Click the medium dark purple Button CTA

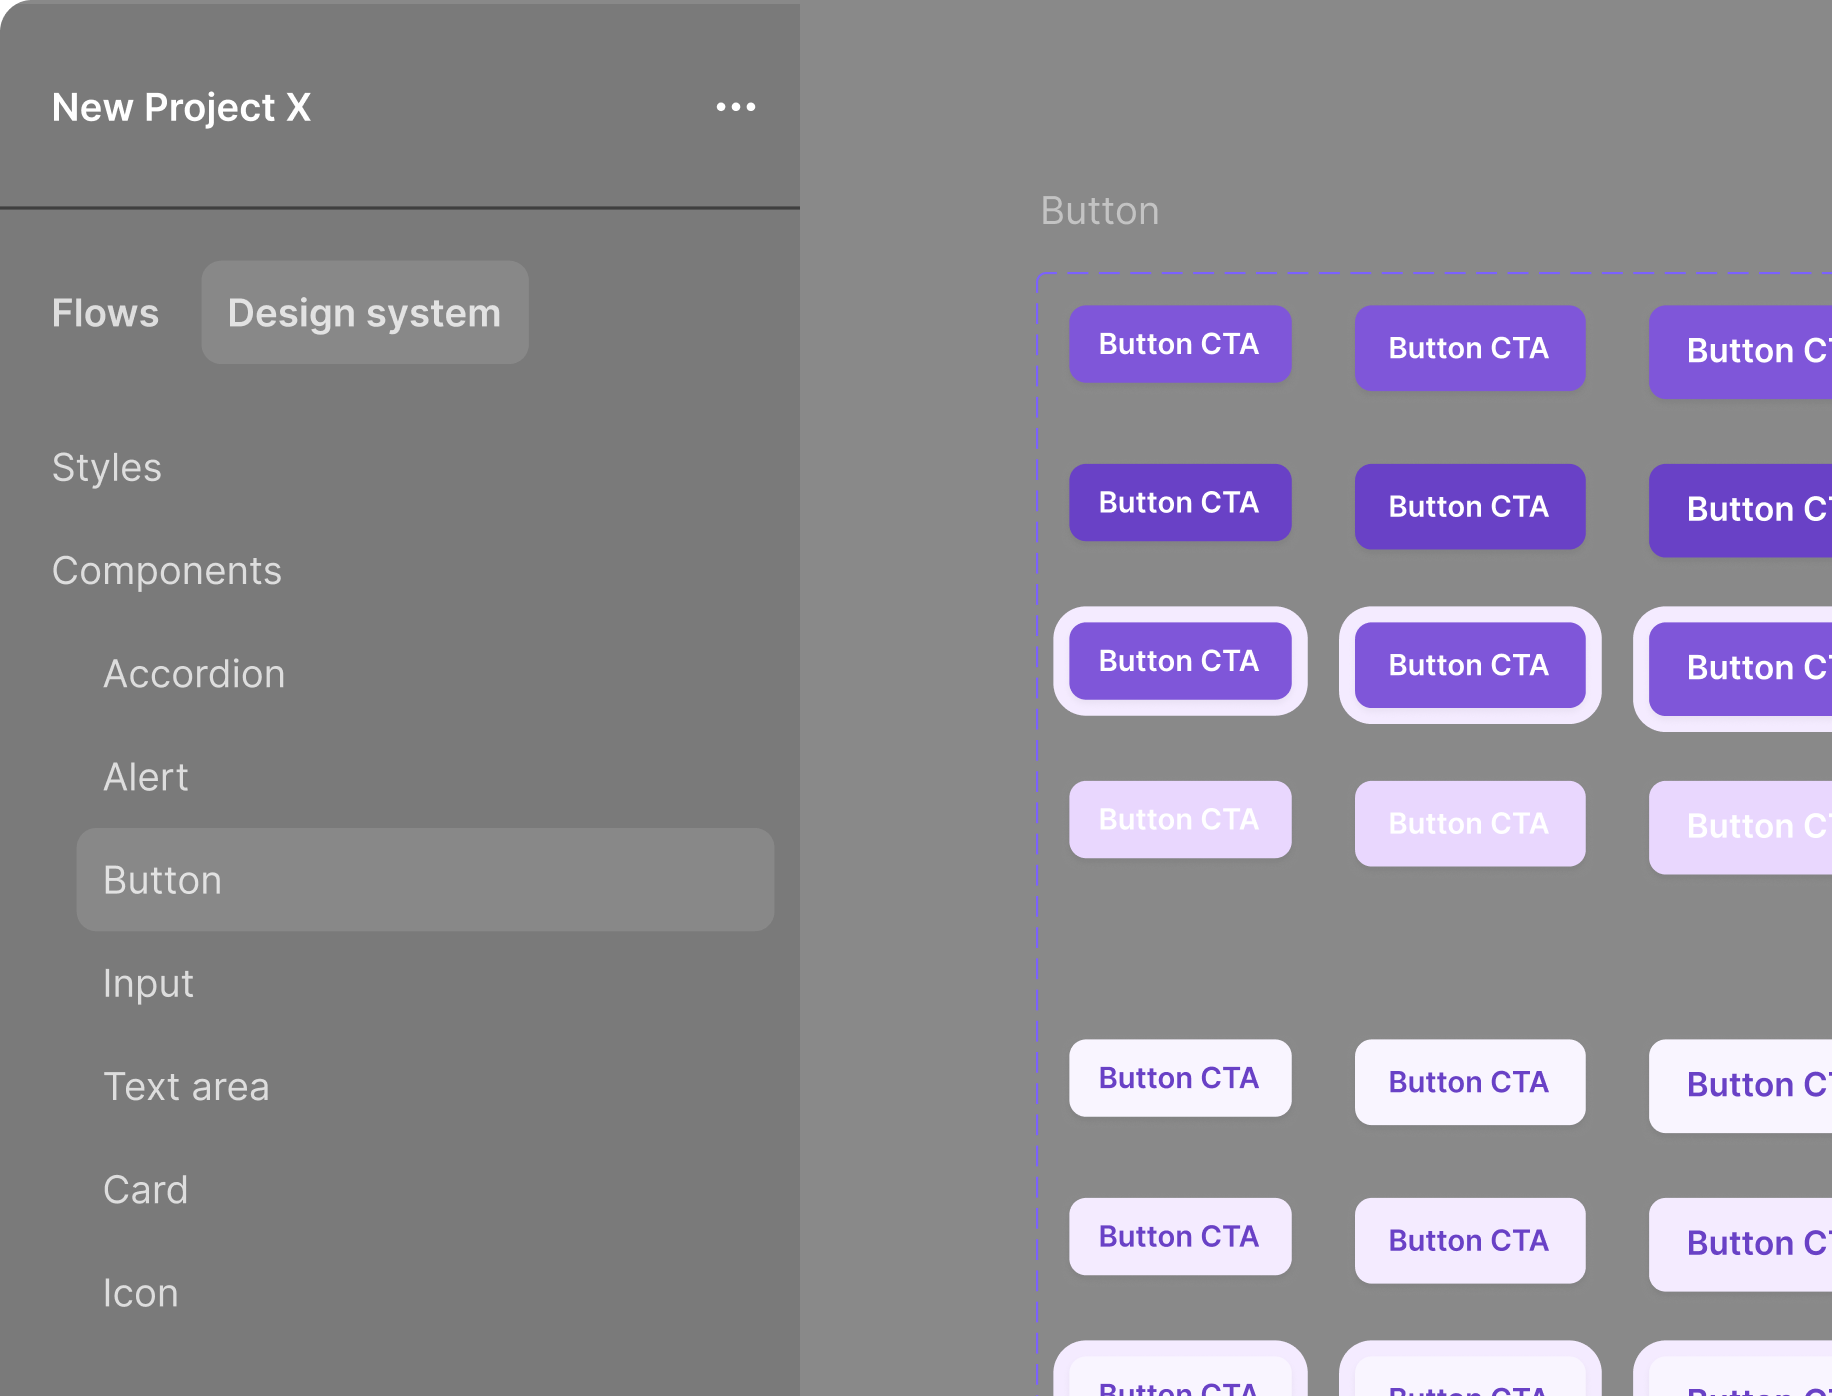click(x=1469, y=507)
